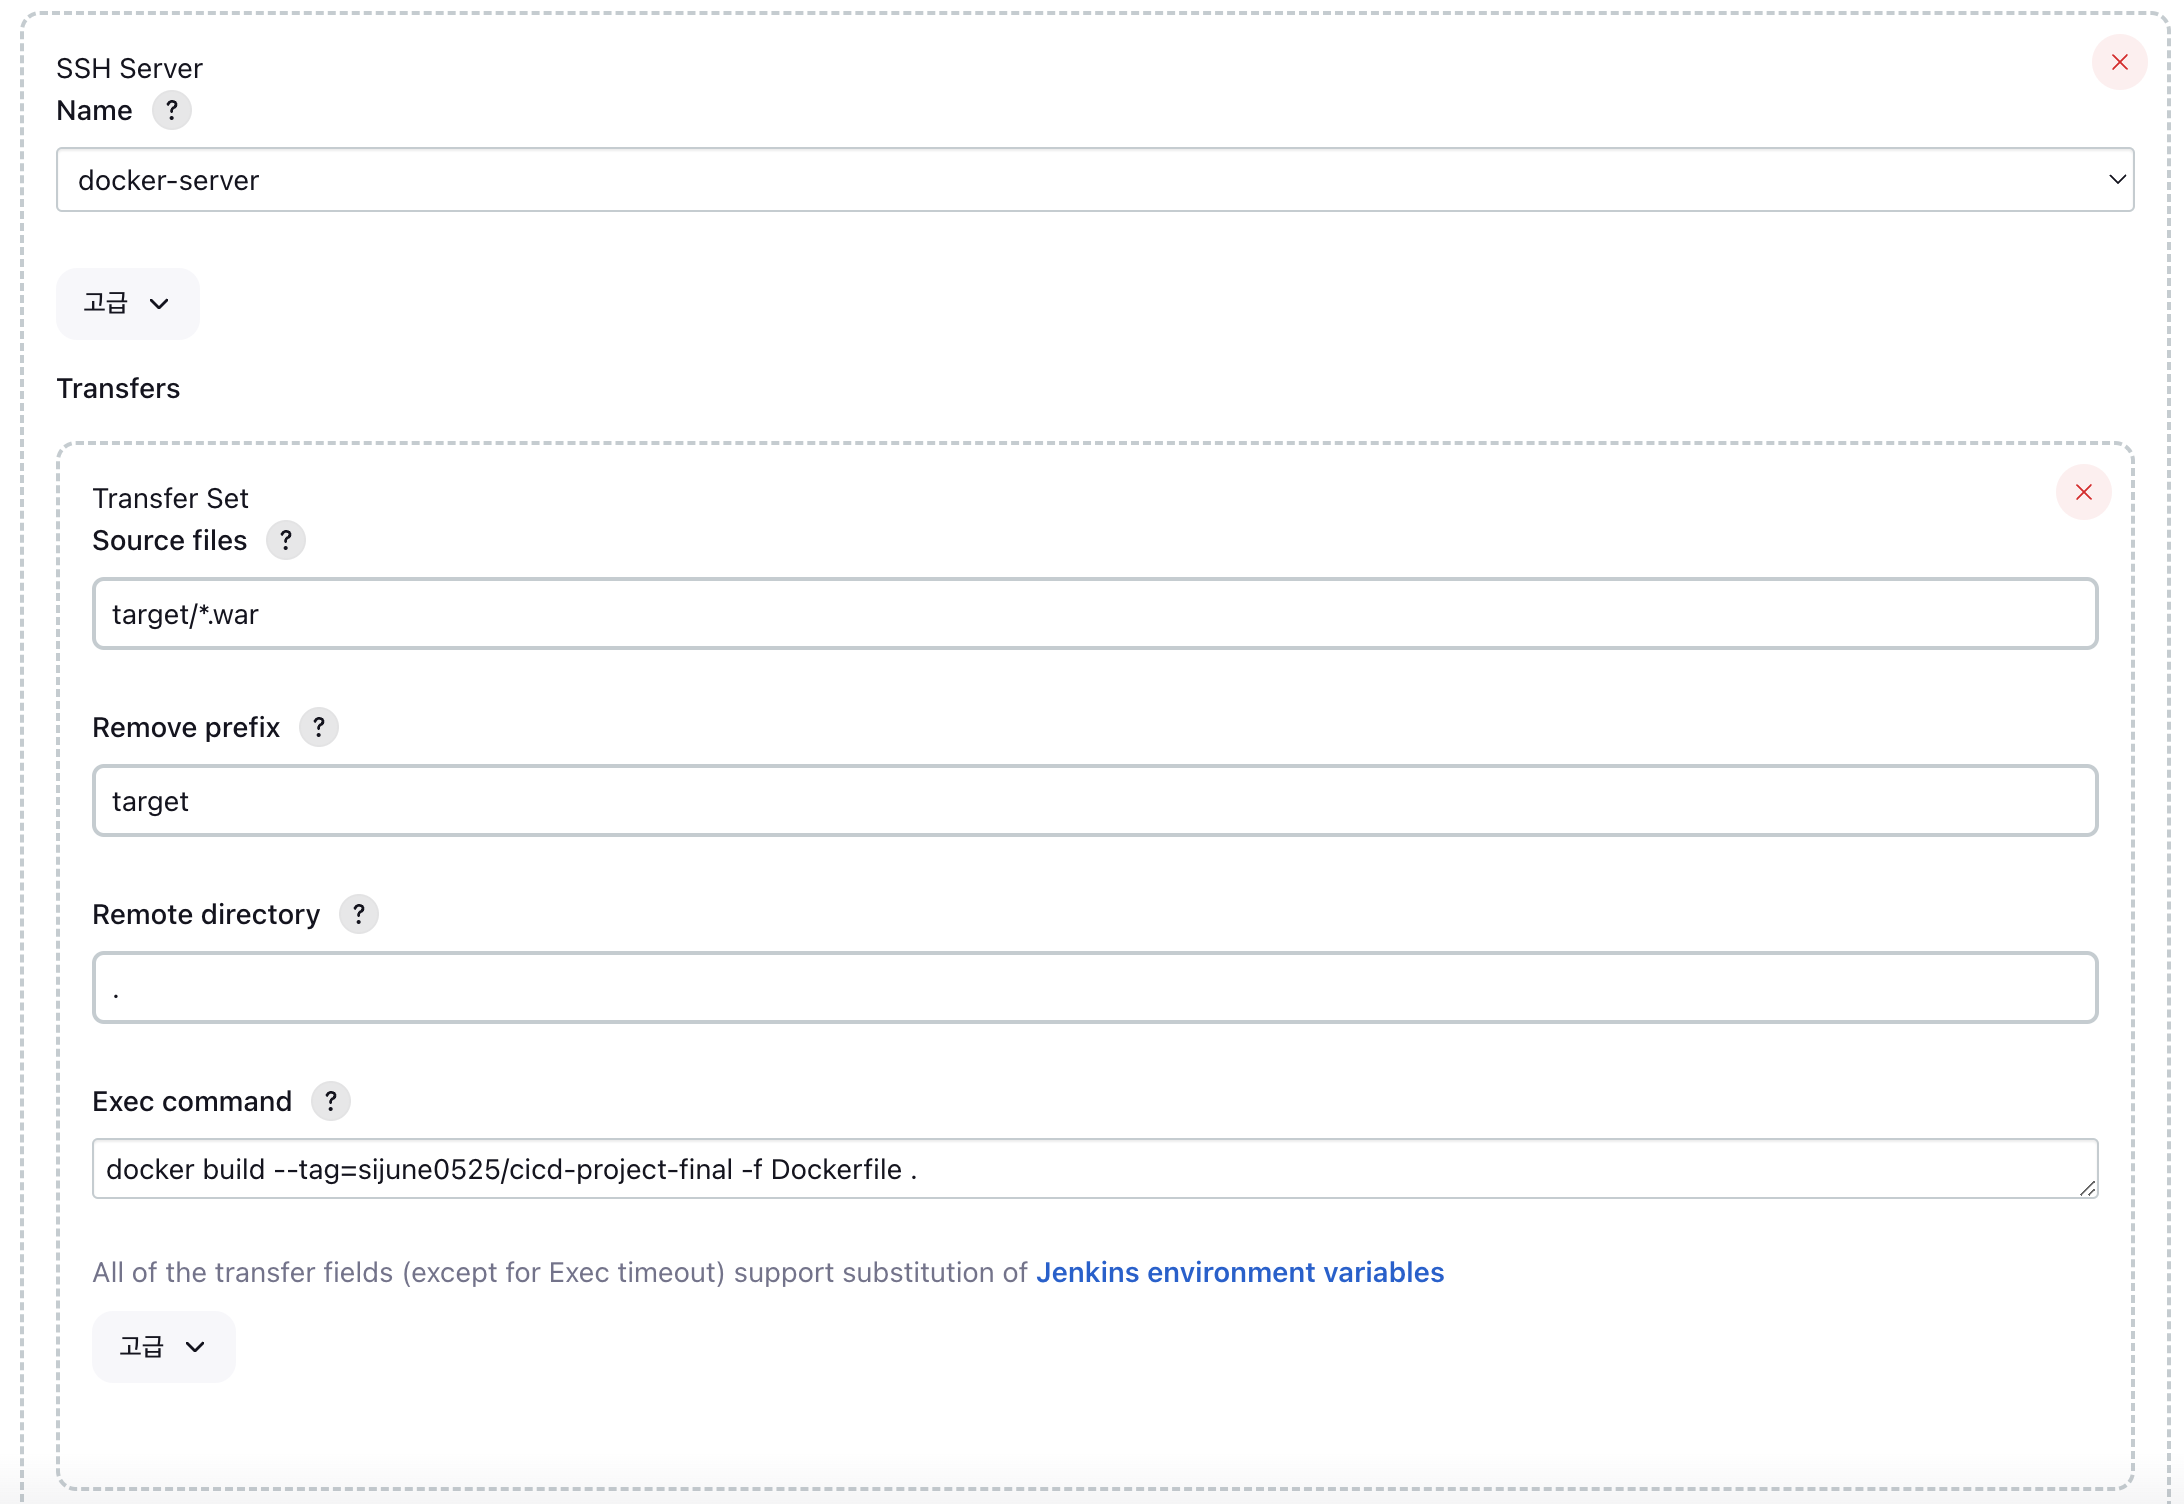Screen dimensions: 2184x1504
Task: Click help icon beside Remove prefix
Action: [x=319, y=727]
